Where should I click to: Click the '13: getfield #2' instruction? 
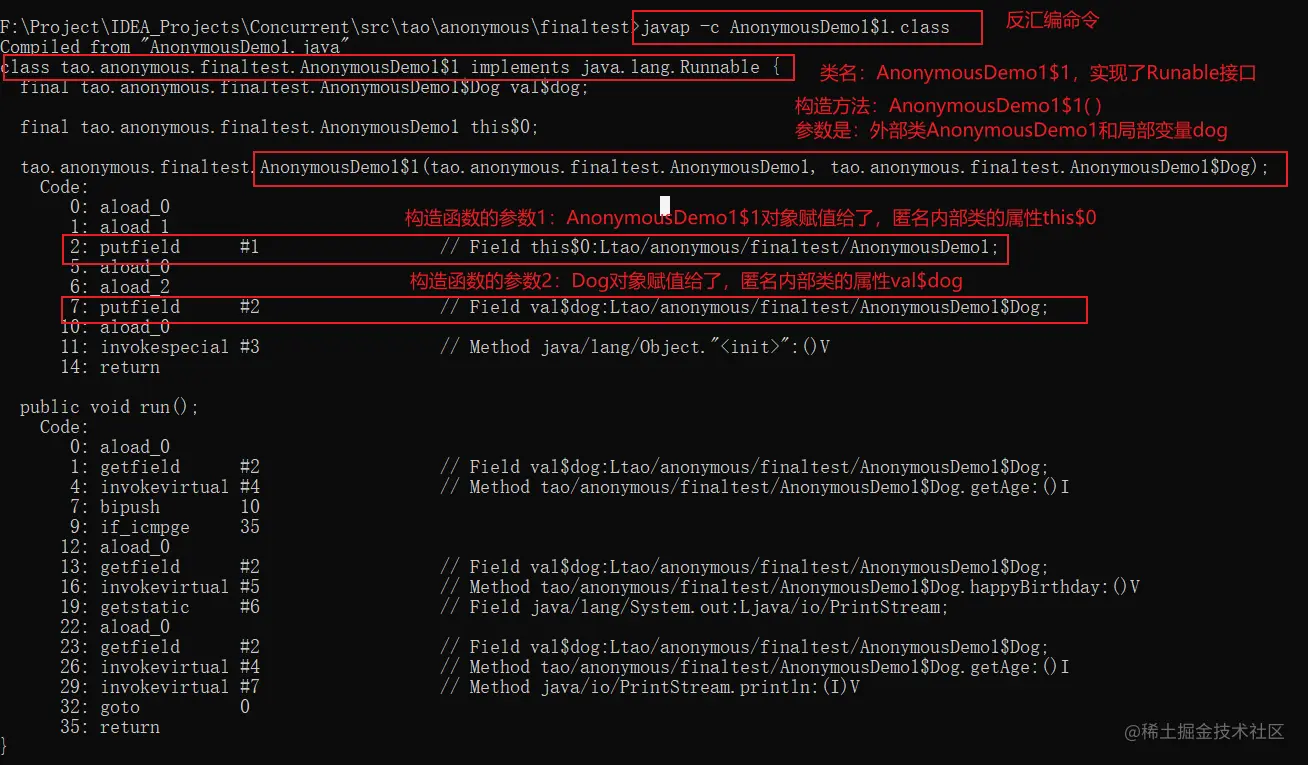(160, 567)
